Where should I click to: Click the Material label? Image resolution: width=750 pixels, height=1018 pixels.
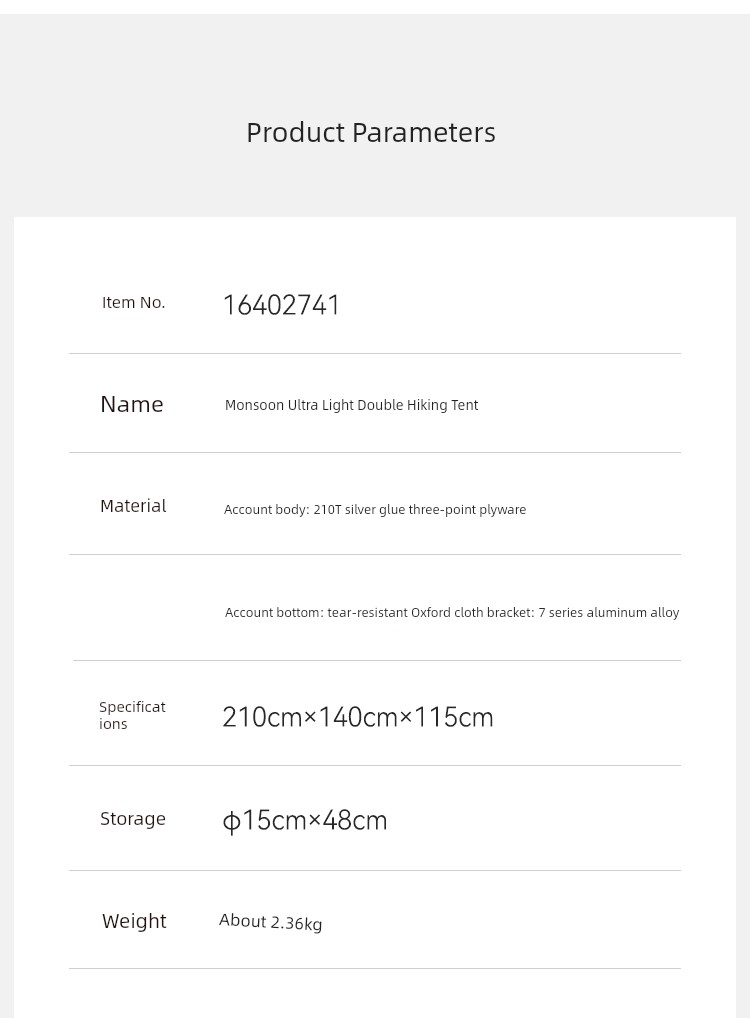(133, 506)
